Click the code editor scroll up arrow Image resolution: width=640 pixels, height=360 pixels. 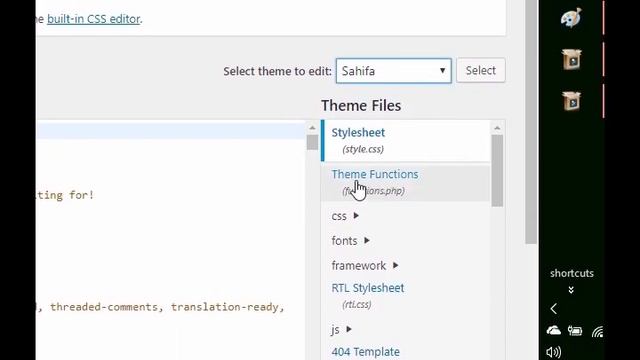[312, 128]
